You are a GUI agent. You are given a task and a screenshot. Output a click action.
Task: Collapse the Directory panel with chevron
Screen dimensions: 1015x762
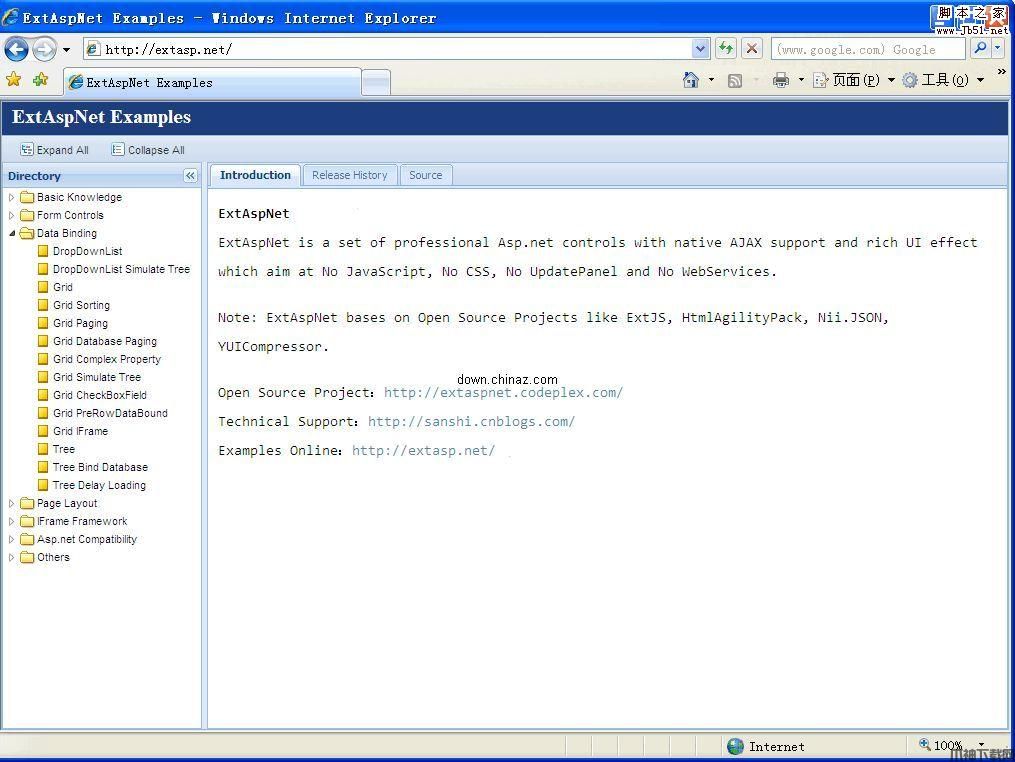190,175
